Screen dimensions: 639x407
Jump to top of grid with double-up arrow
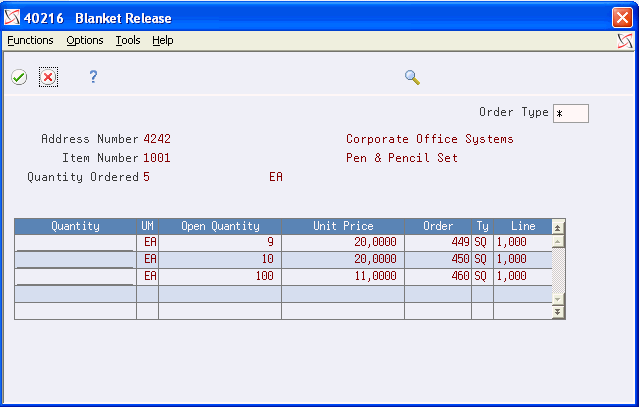558,228
